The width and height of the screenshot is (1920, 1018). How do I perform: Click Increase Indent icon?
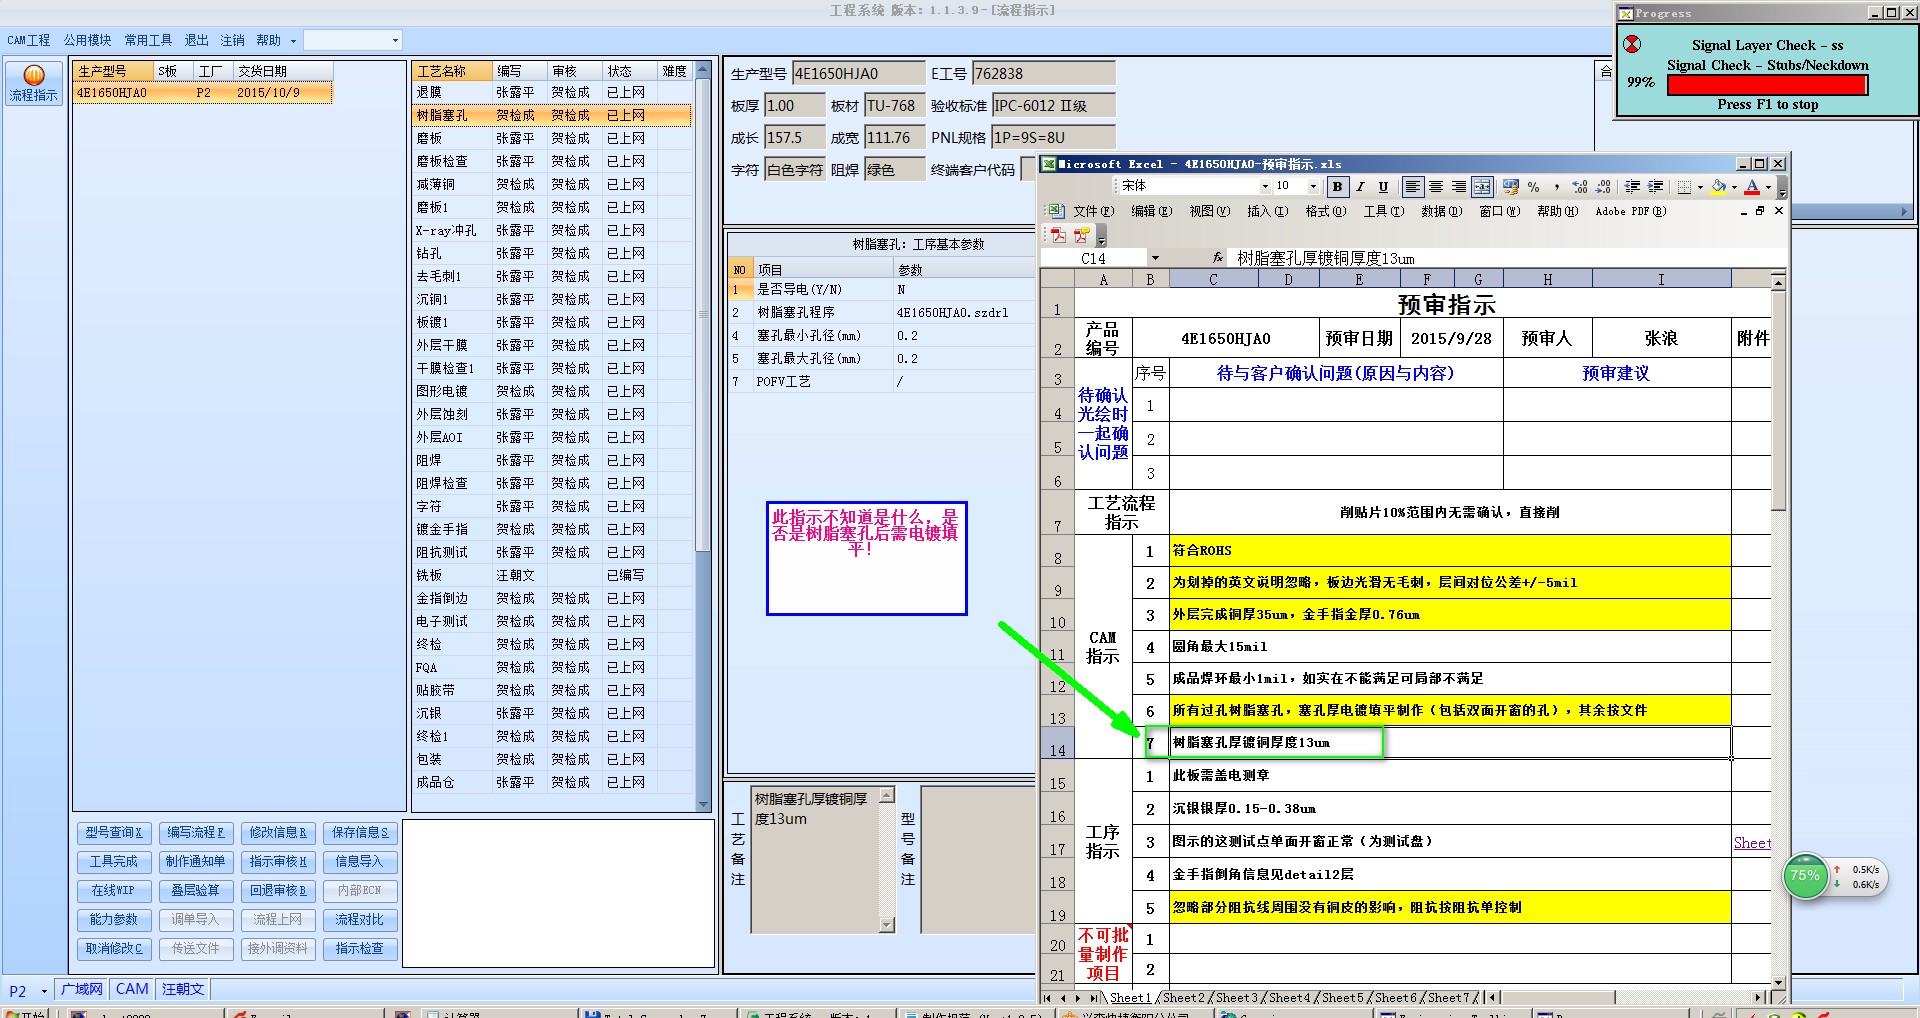tap(1655, 187)
